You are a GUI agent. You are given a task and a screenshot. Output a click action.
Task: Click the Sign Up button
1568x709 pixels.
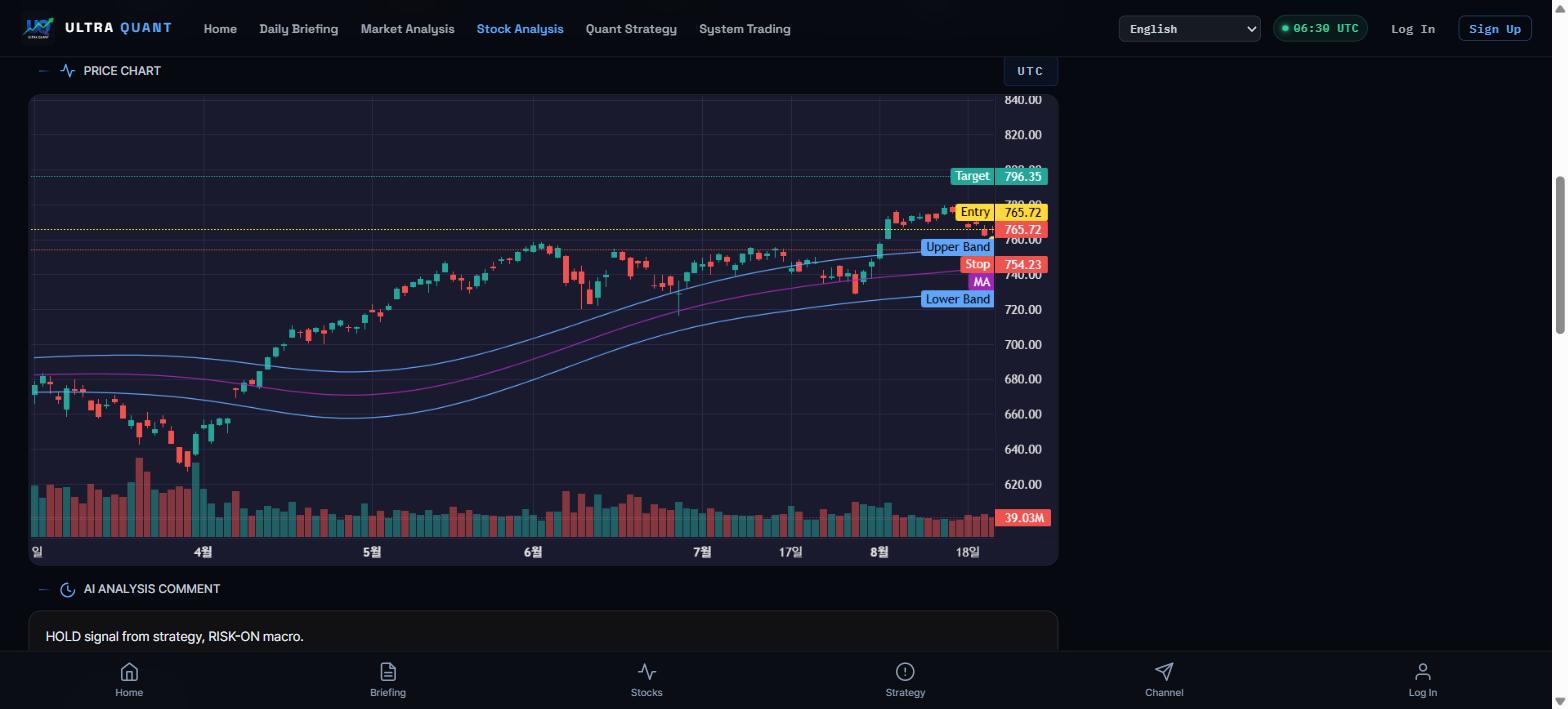click(x=1495, y=28)
